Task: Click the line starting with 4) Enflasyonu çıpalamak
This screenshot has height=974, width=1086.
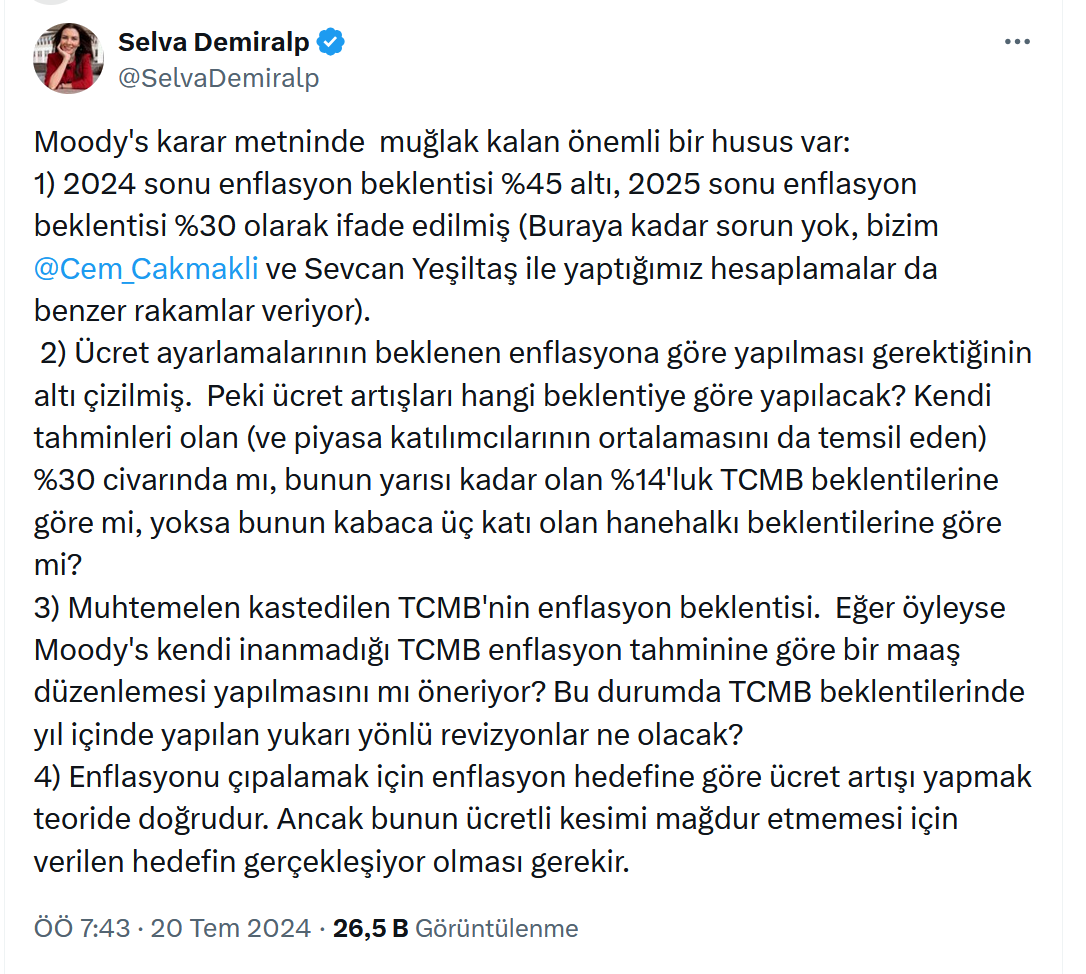Action: [x=533, y=777]
